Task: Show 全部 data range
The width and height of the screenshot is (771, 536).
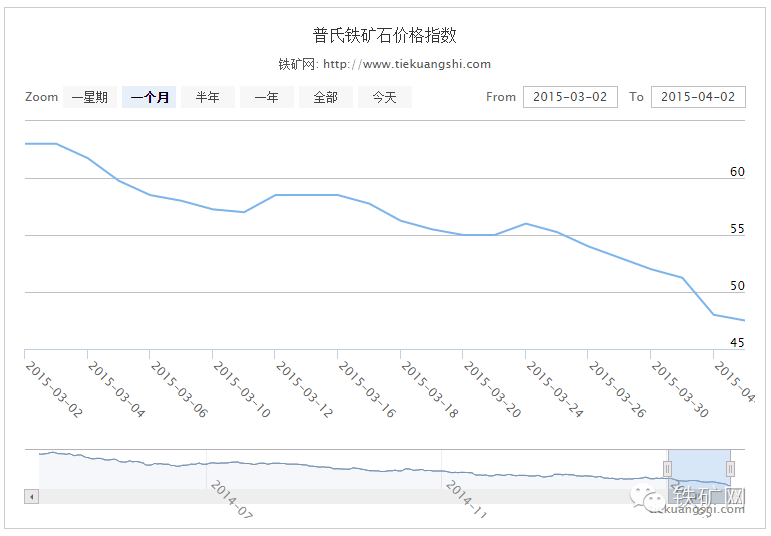Action: pyautogui.click(x=326, y=97)
